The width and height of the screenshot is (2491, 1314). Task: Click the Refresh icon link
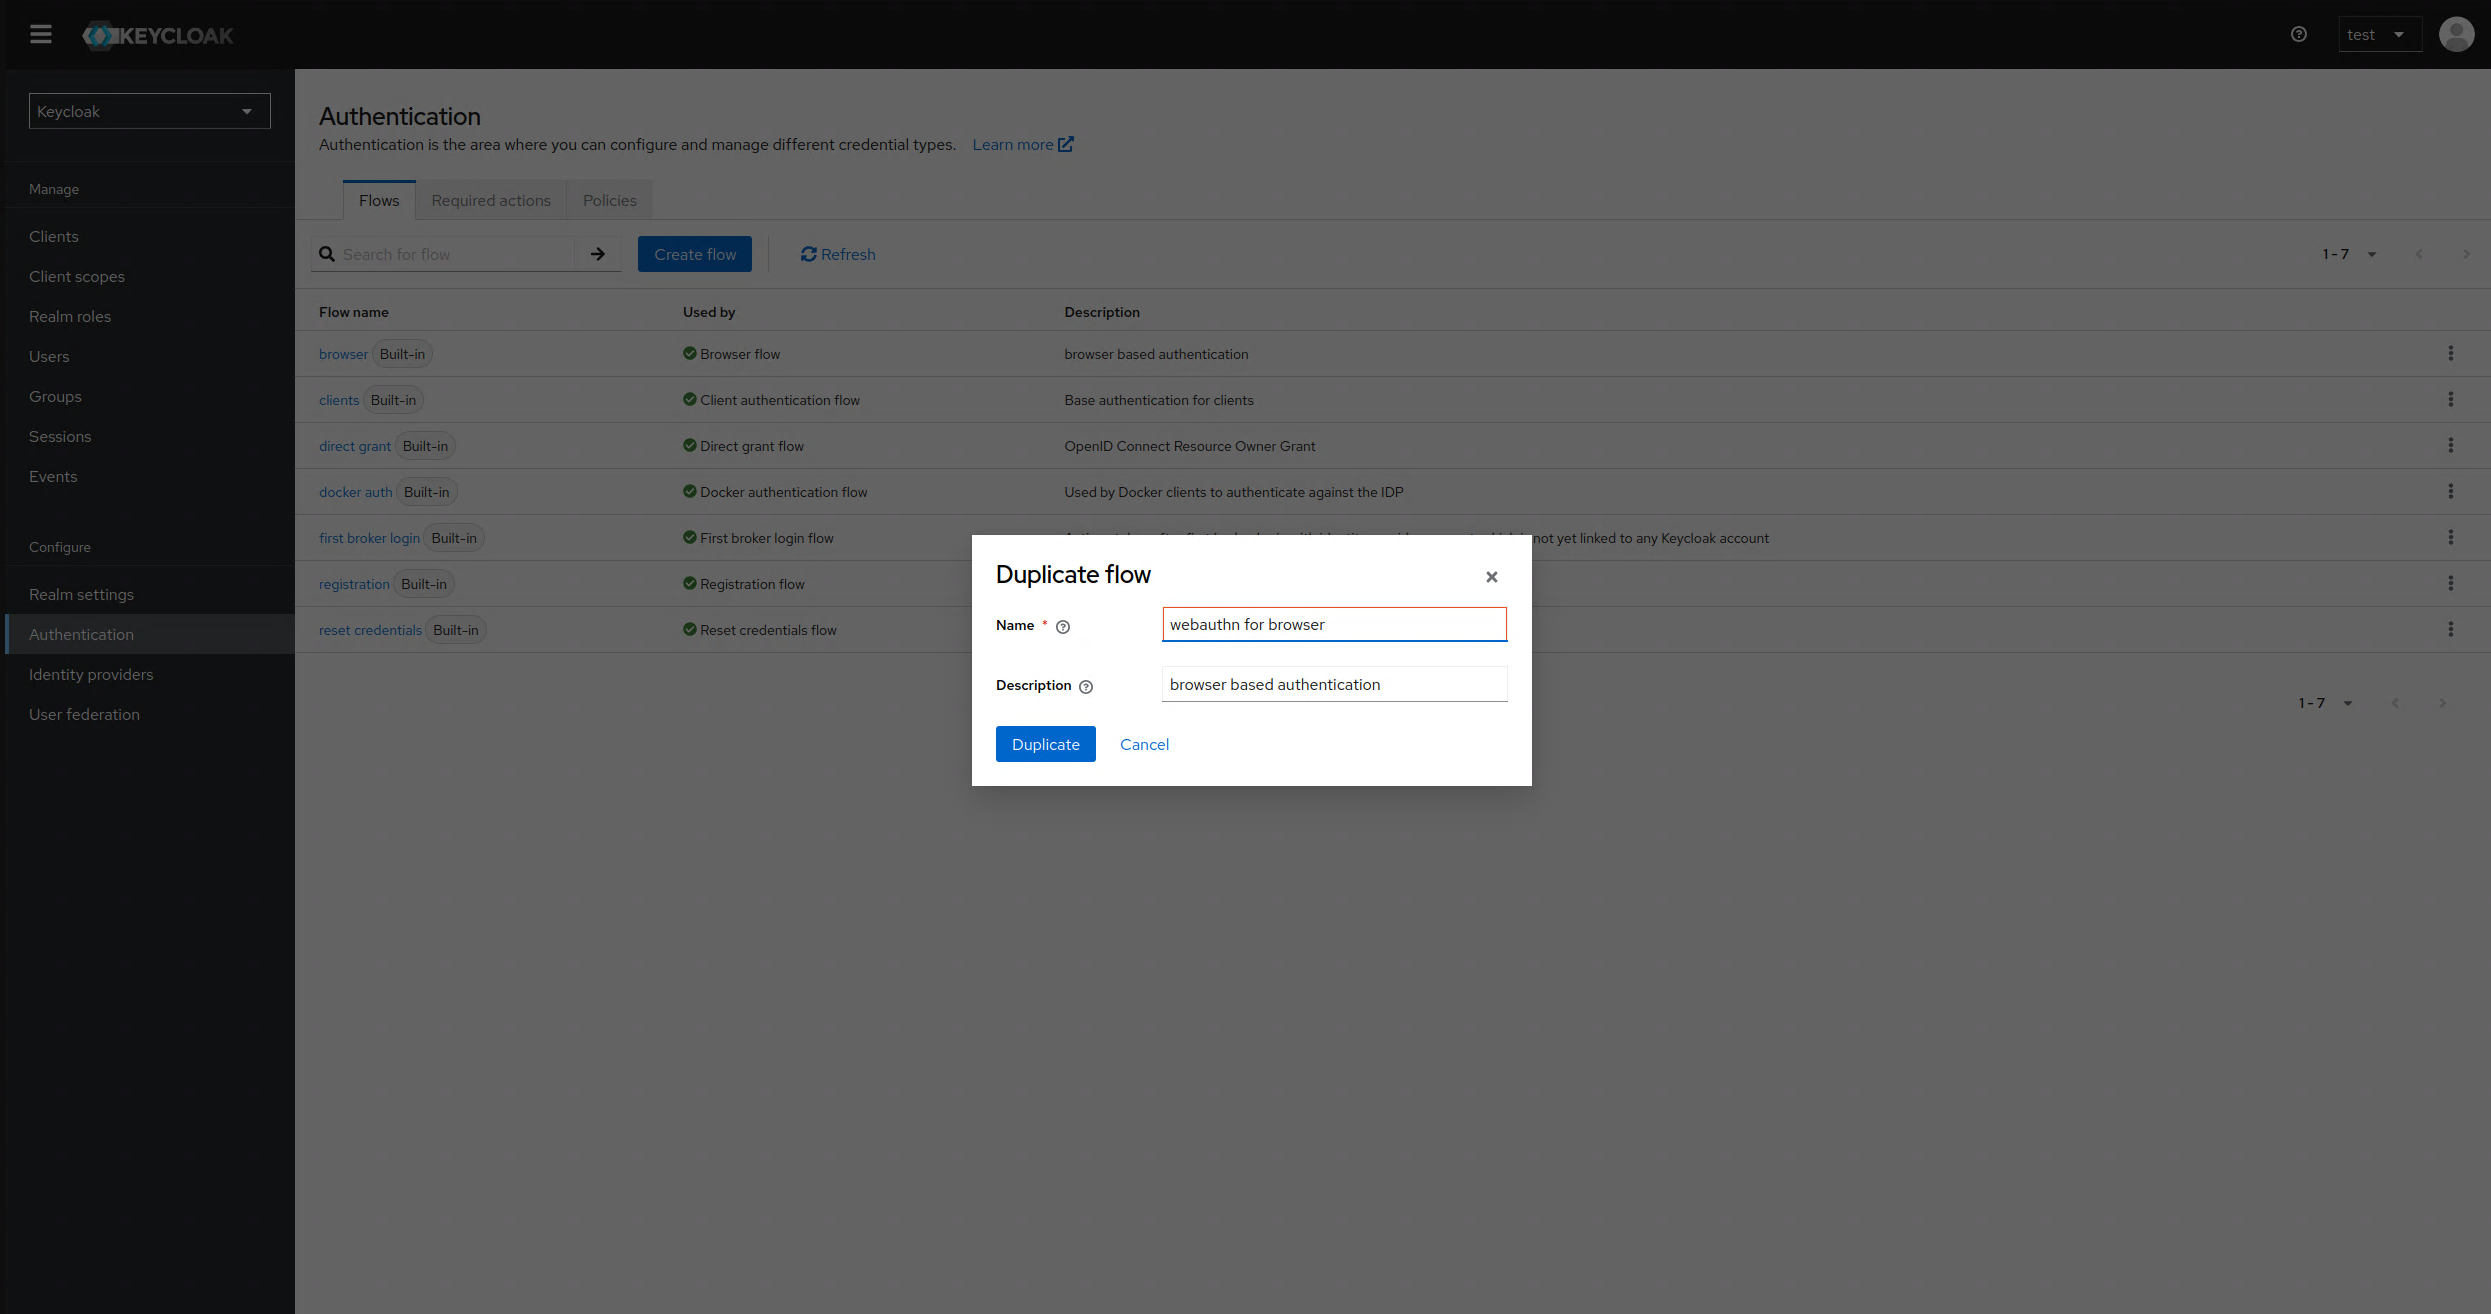coord(838,254)
